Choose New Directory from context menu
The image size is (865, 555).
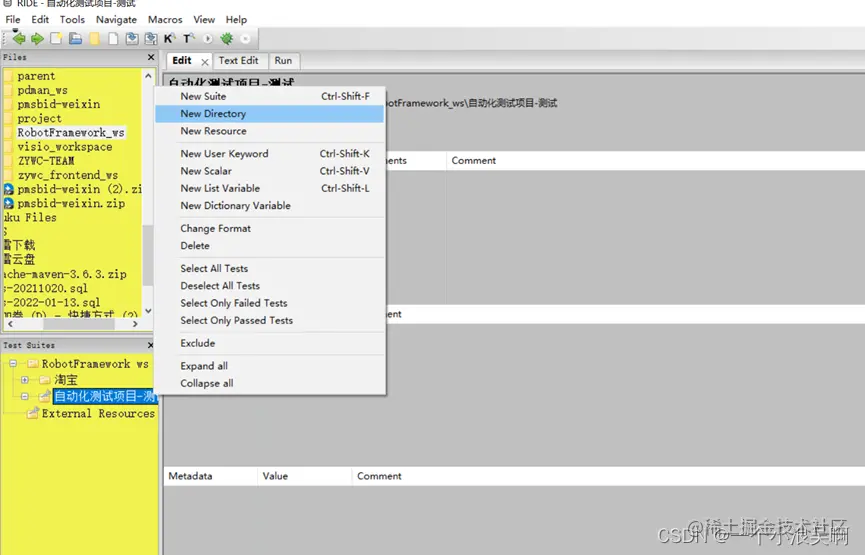pos(270,114)
